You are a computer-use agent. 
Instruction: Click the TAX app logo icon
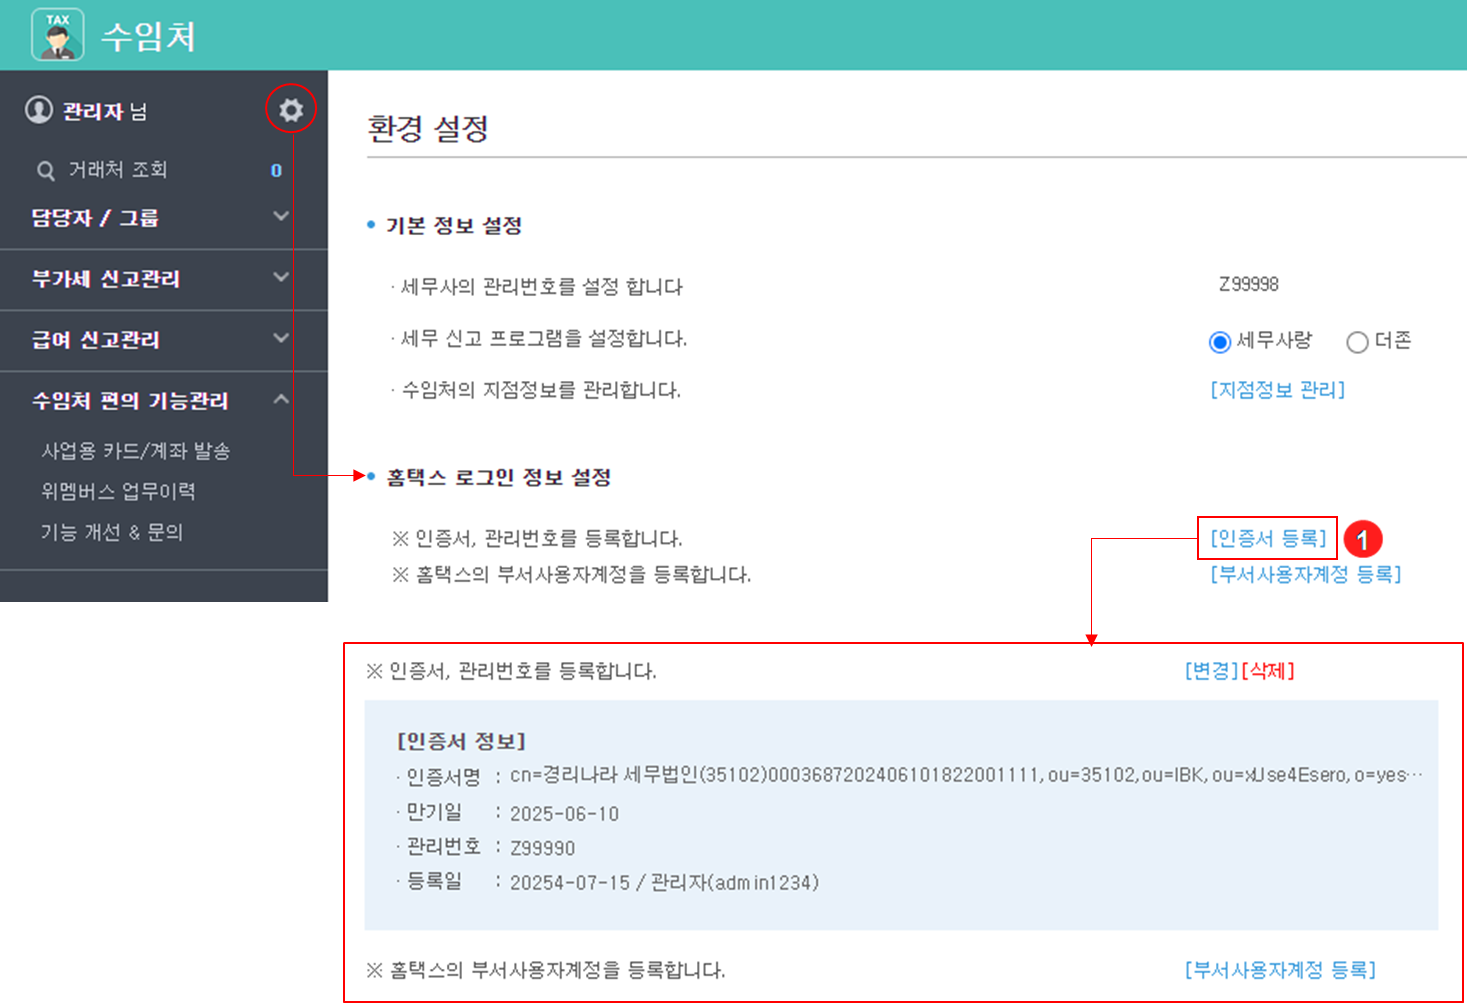click(x=57, y=35)
